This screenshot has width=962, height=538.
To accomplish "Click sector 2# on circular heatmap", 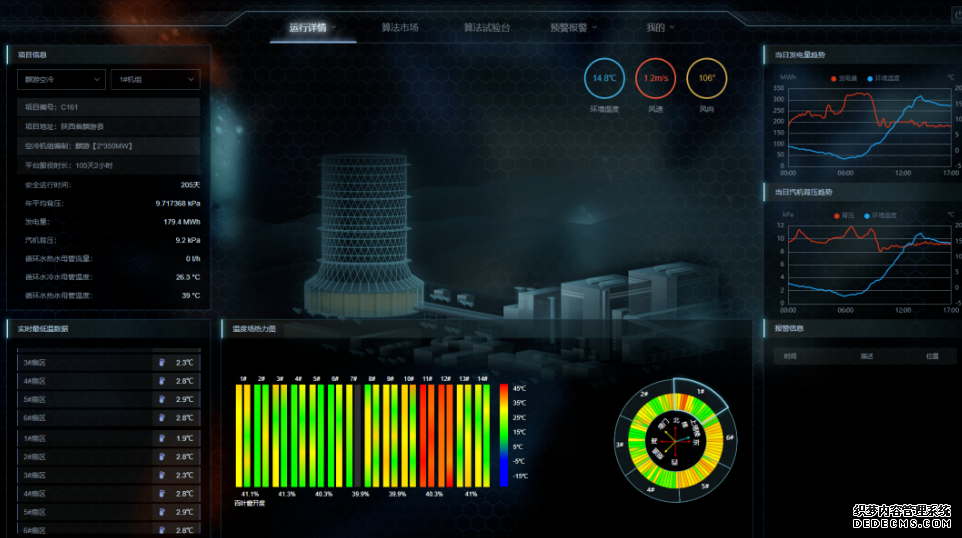I will (x=644, y=394).
